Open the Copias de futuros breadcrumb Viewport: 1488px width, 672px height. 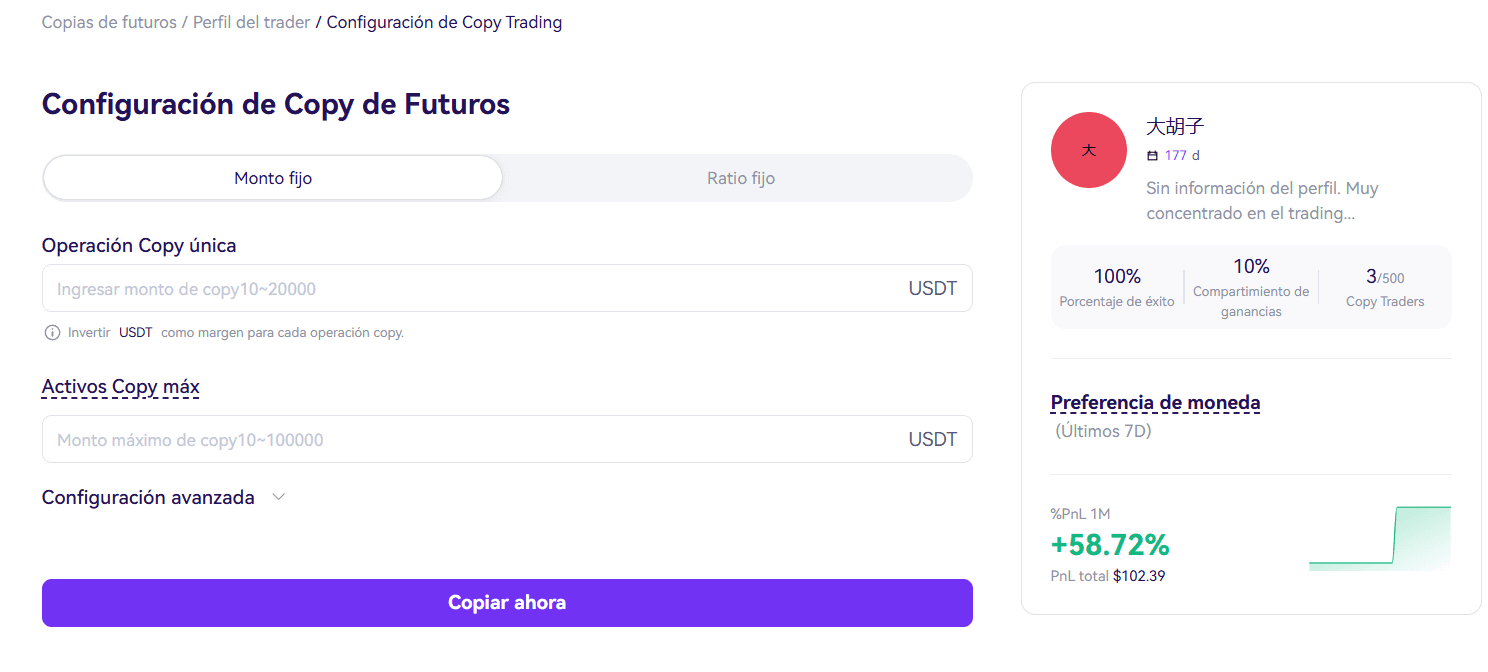pyautogui.click(x=109, y=22)
